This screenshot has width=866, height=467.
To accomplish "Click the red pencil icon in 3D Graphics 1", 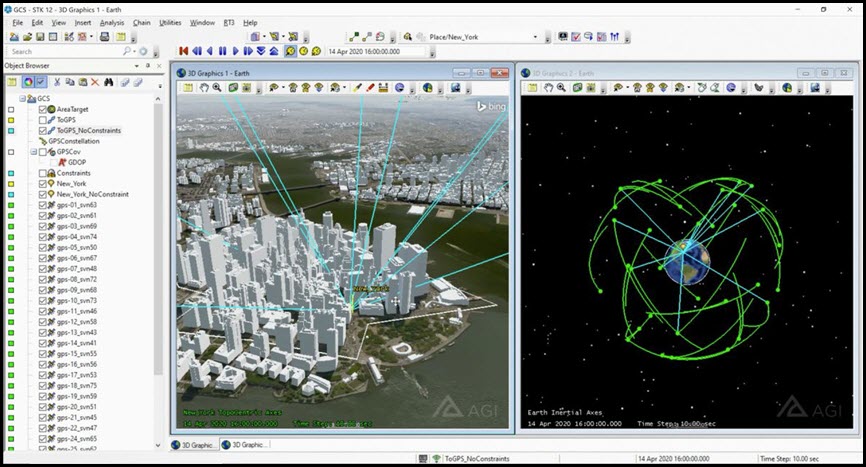I will (x=370, y=88).
